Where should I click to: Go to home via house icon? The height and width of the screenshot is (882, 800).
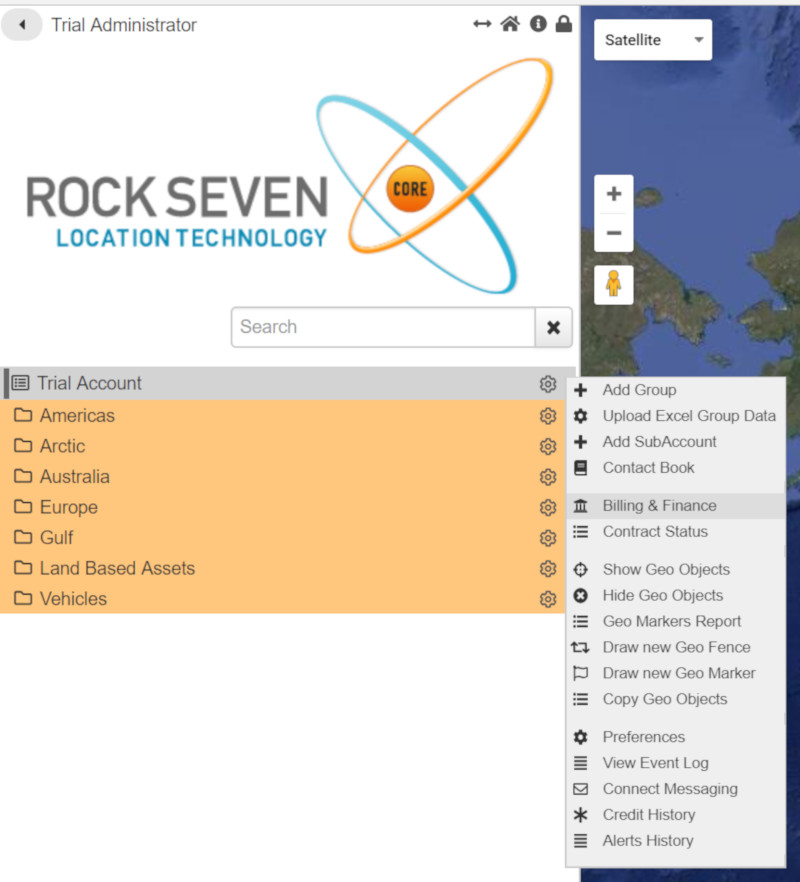pyautogui.click(x=510, y=24)
